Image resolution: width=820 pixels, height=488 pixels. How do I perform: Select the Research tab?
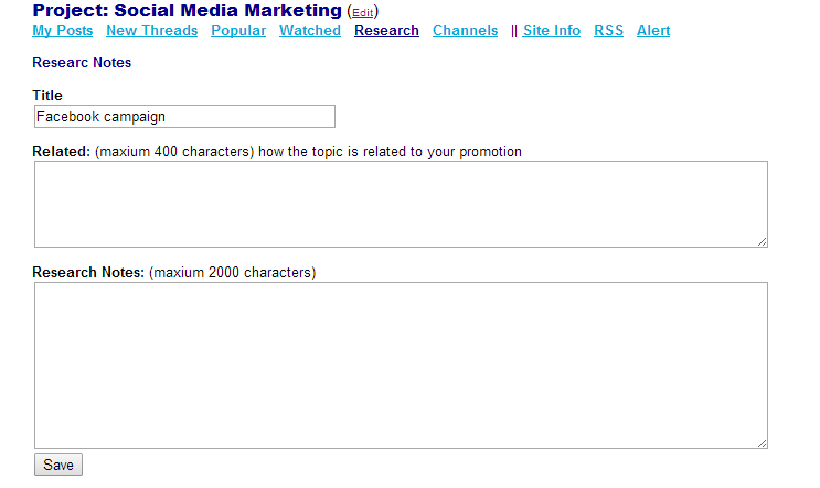tap(386, 30)
